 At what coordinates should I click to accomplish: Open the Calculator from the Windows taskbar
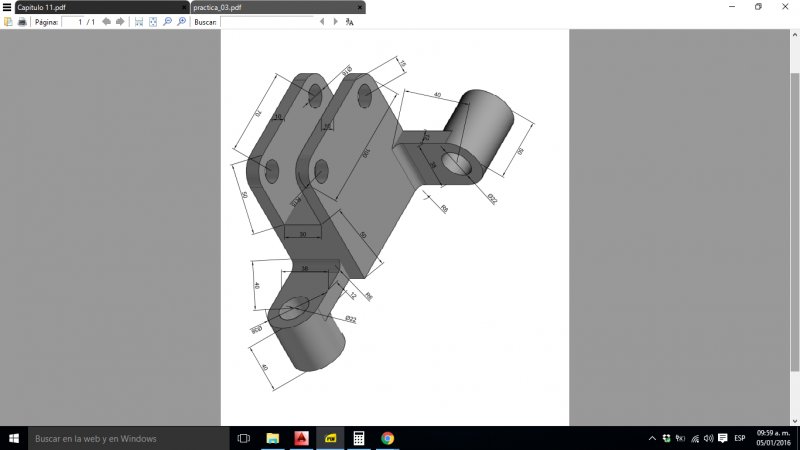tap(358, 438)
